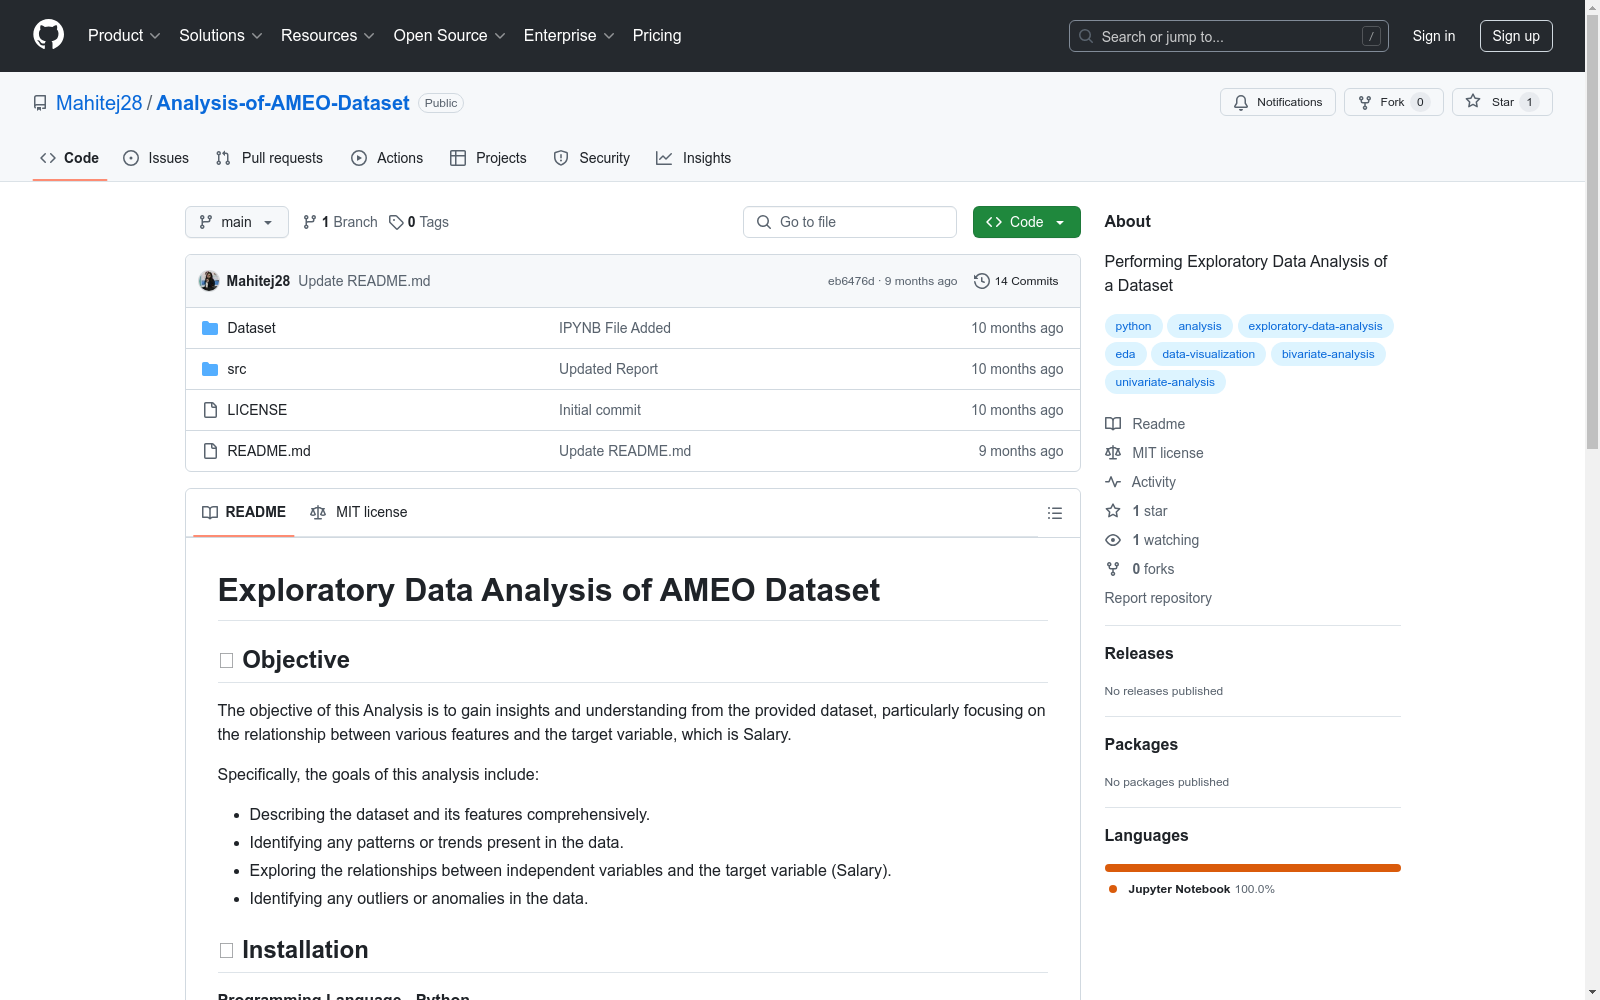The width and height of the screenshot is (1600, 1000).
Task: Click the pulse icon beside Activity
Action: (x=1113, y=482)
